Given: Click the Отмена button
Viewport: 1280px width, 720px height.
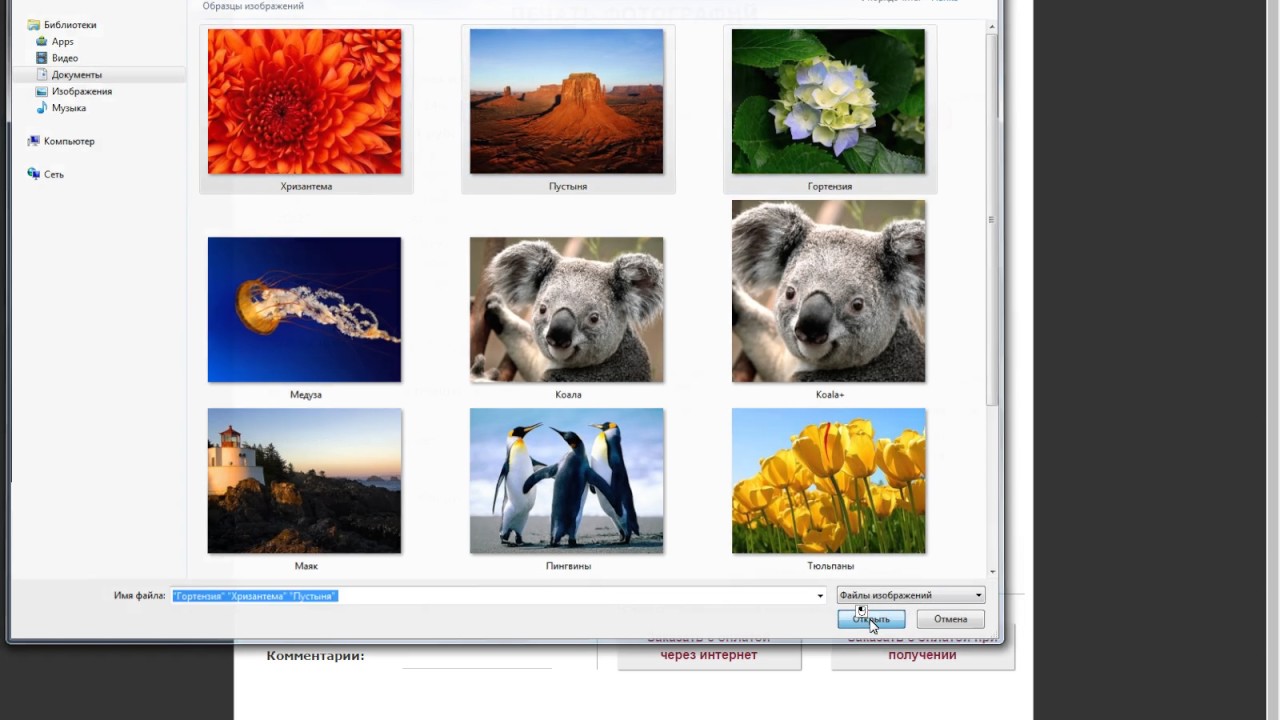Looking at the screenshot, I should (x=950, y=619).
